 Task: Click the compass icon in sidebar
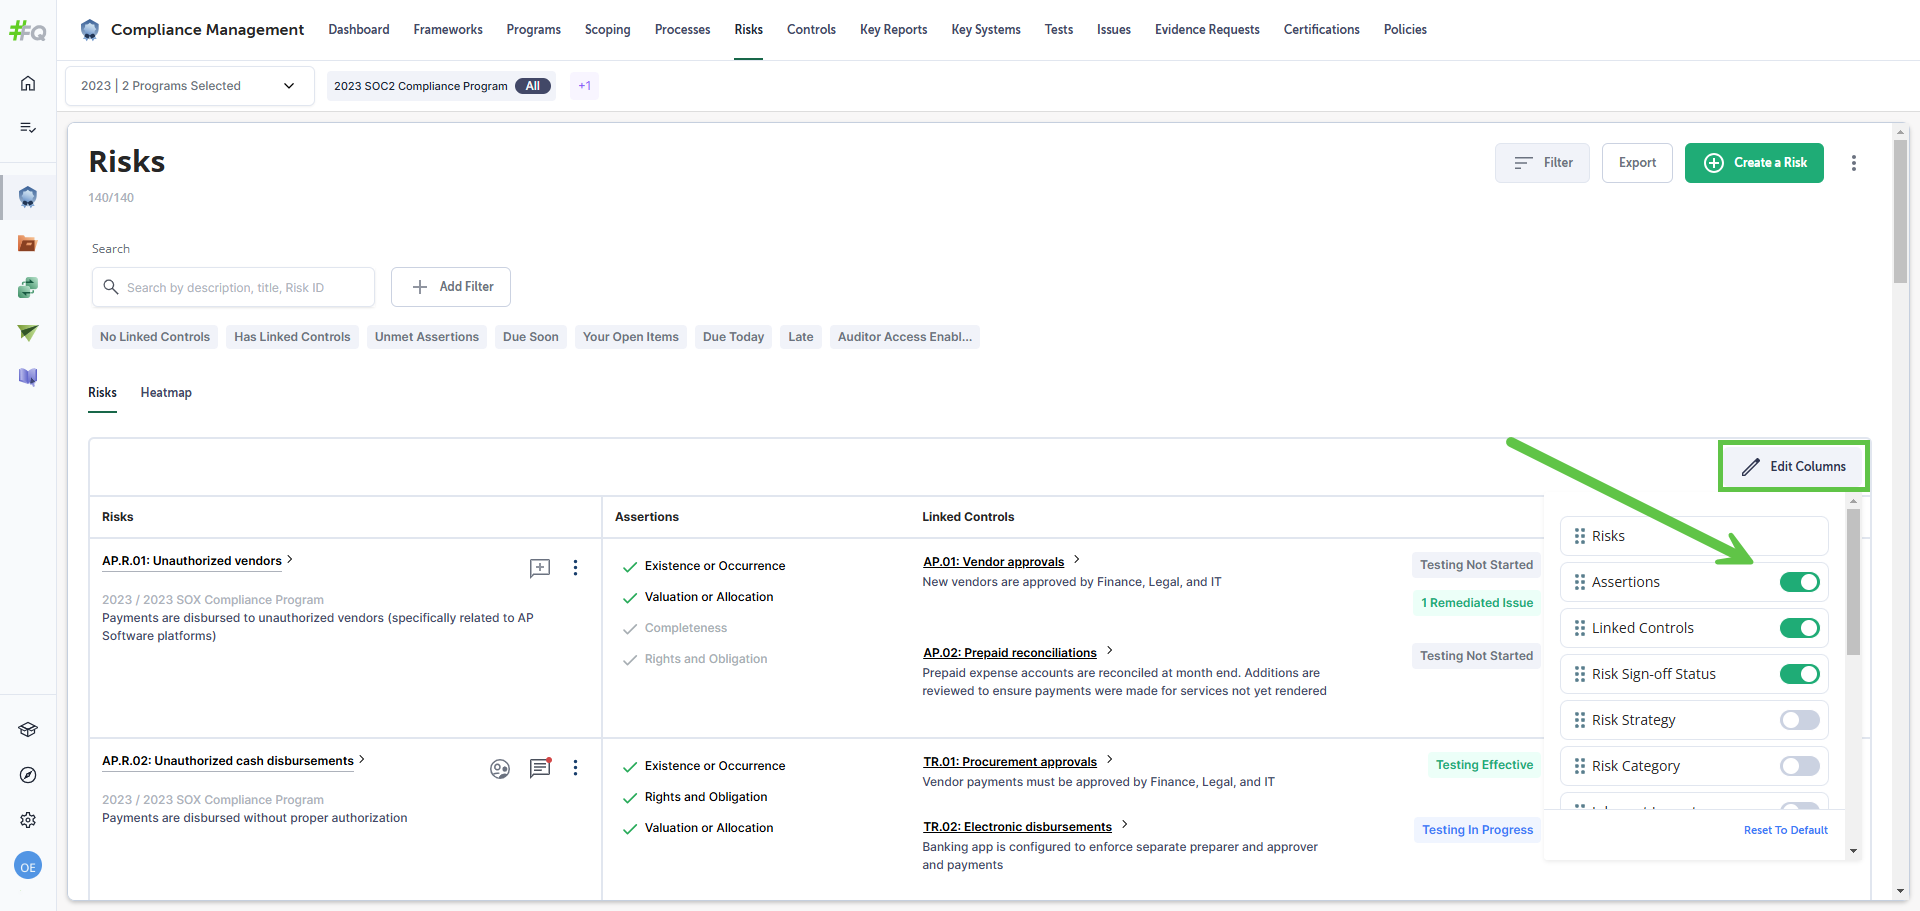(28, 775)
